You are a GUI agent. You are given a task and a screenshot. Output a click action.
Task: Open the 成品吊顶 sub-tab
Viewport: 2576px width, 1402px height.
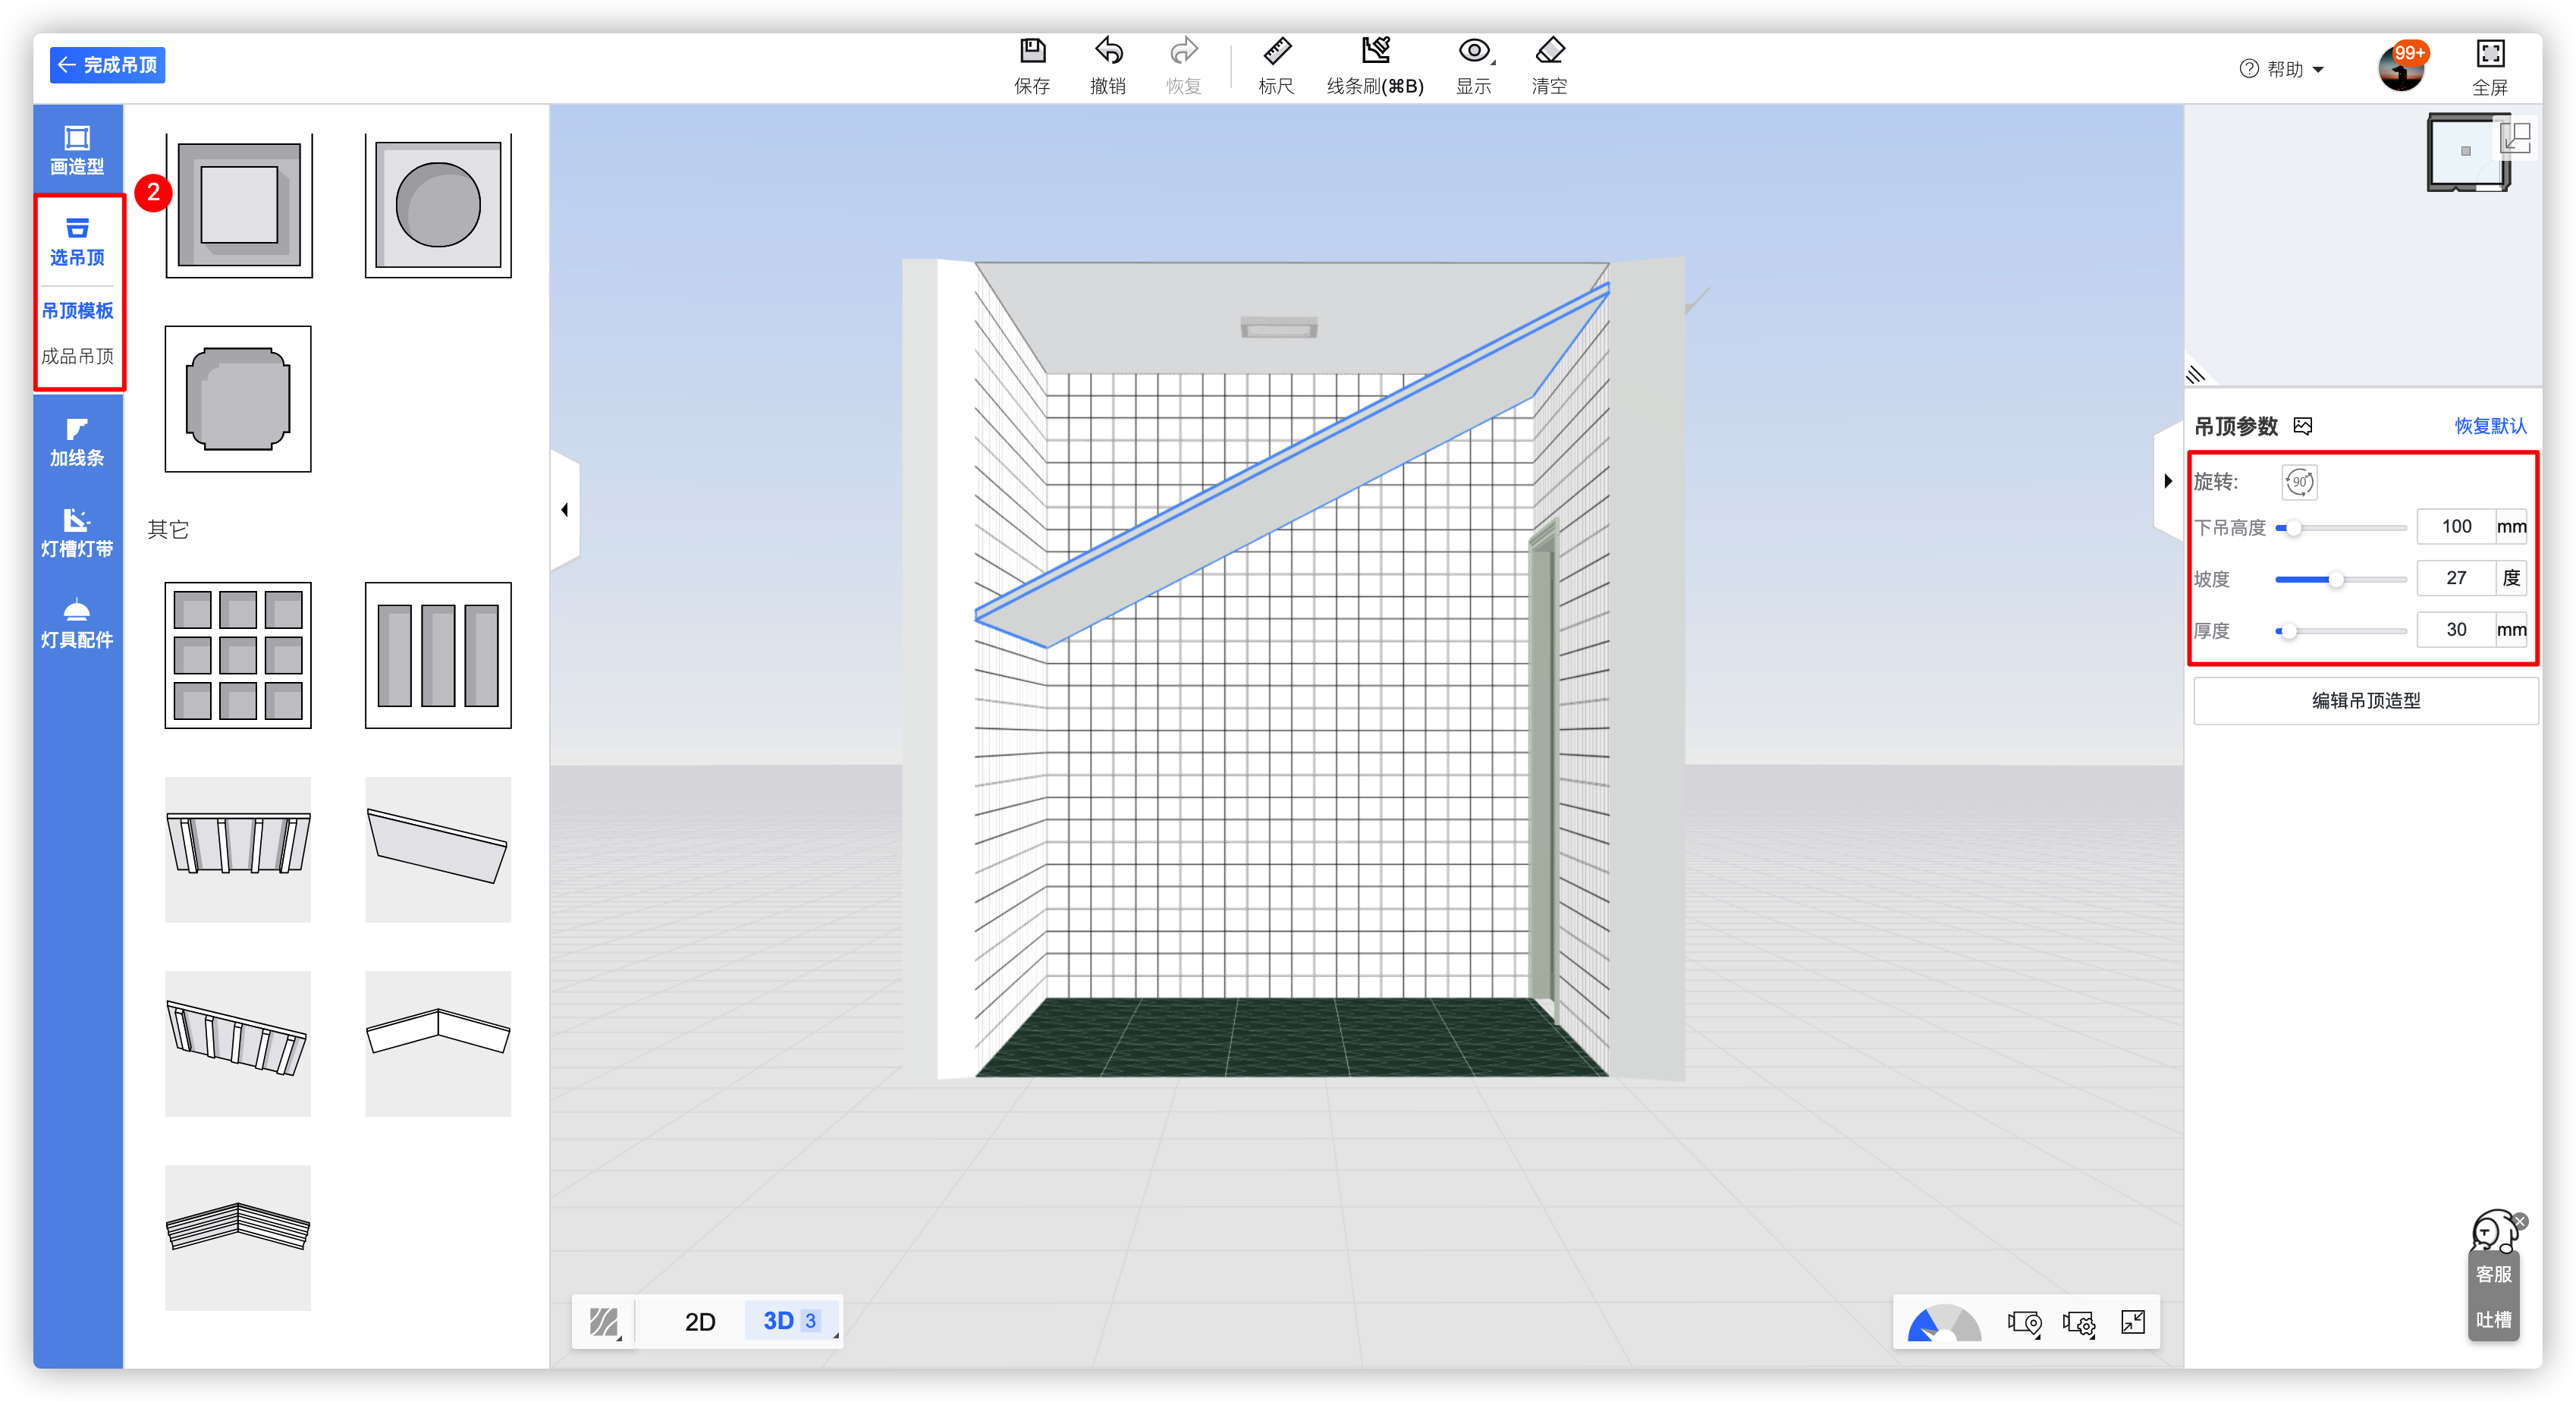[77, 356]
